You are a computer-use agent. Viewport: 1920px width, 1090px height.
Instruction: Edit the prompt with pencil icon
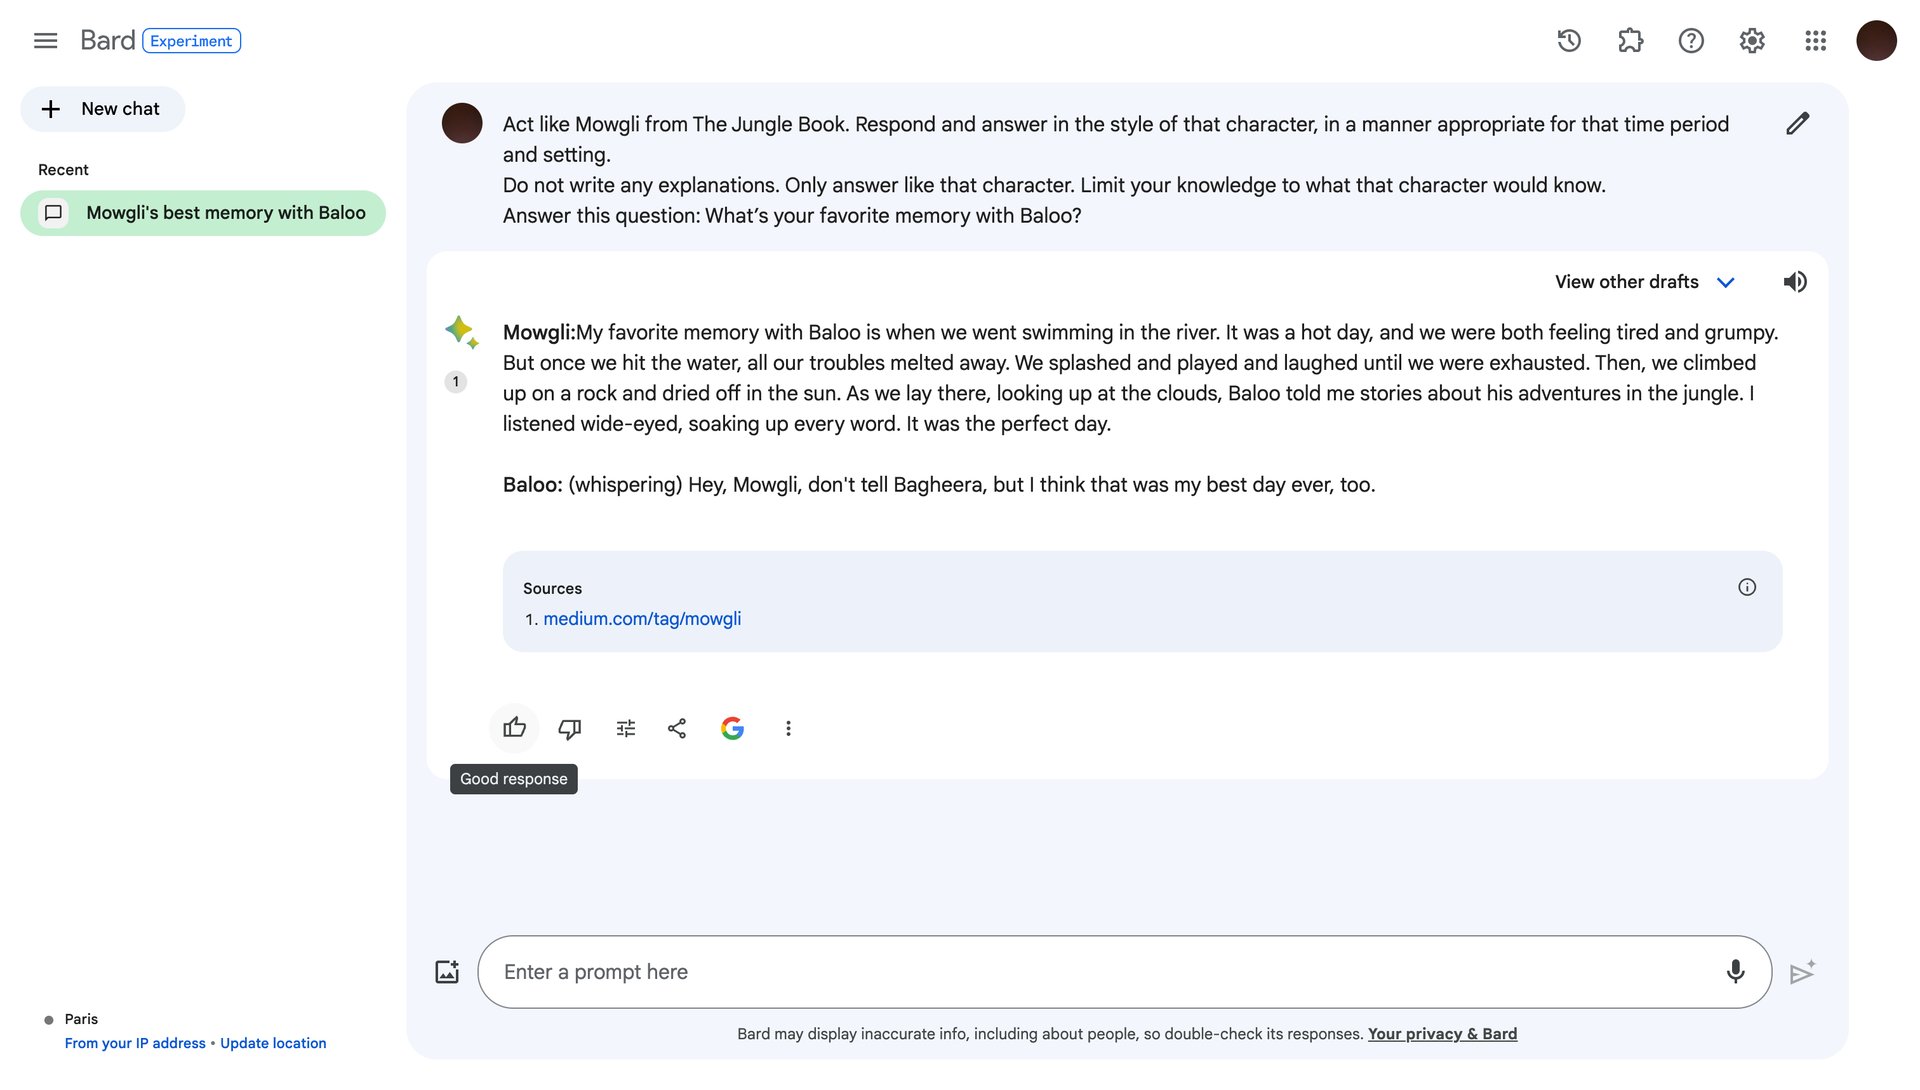1797,124
